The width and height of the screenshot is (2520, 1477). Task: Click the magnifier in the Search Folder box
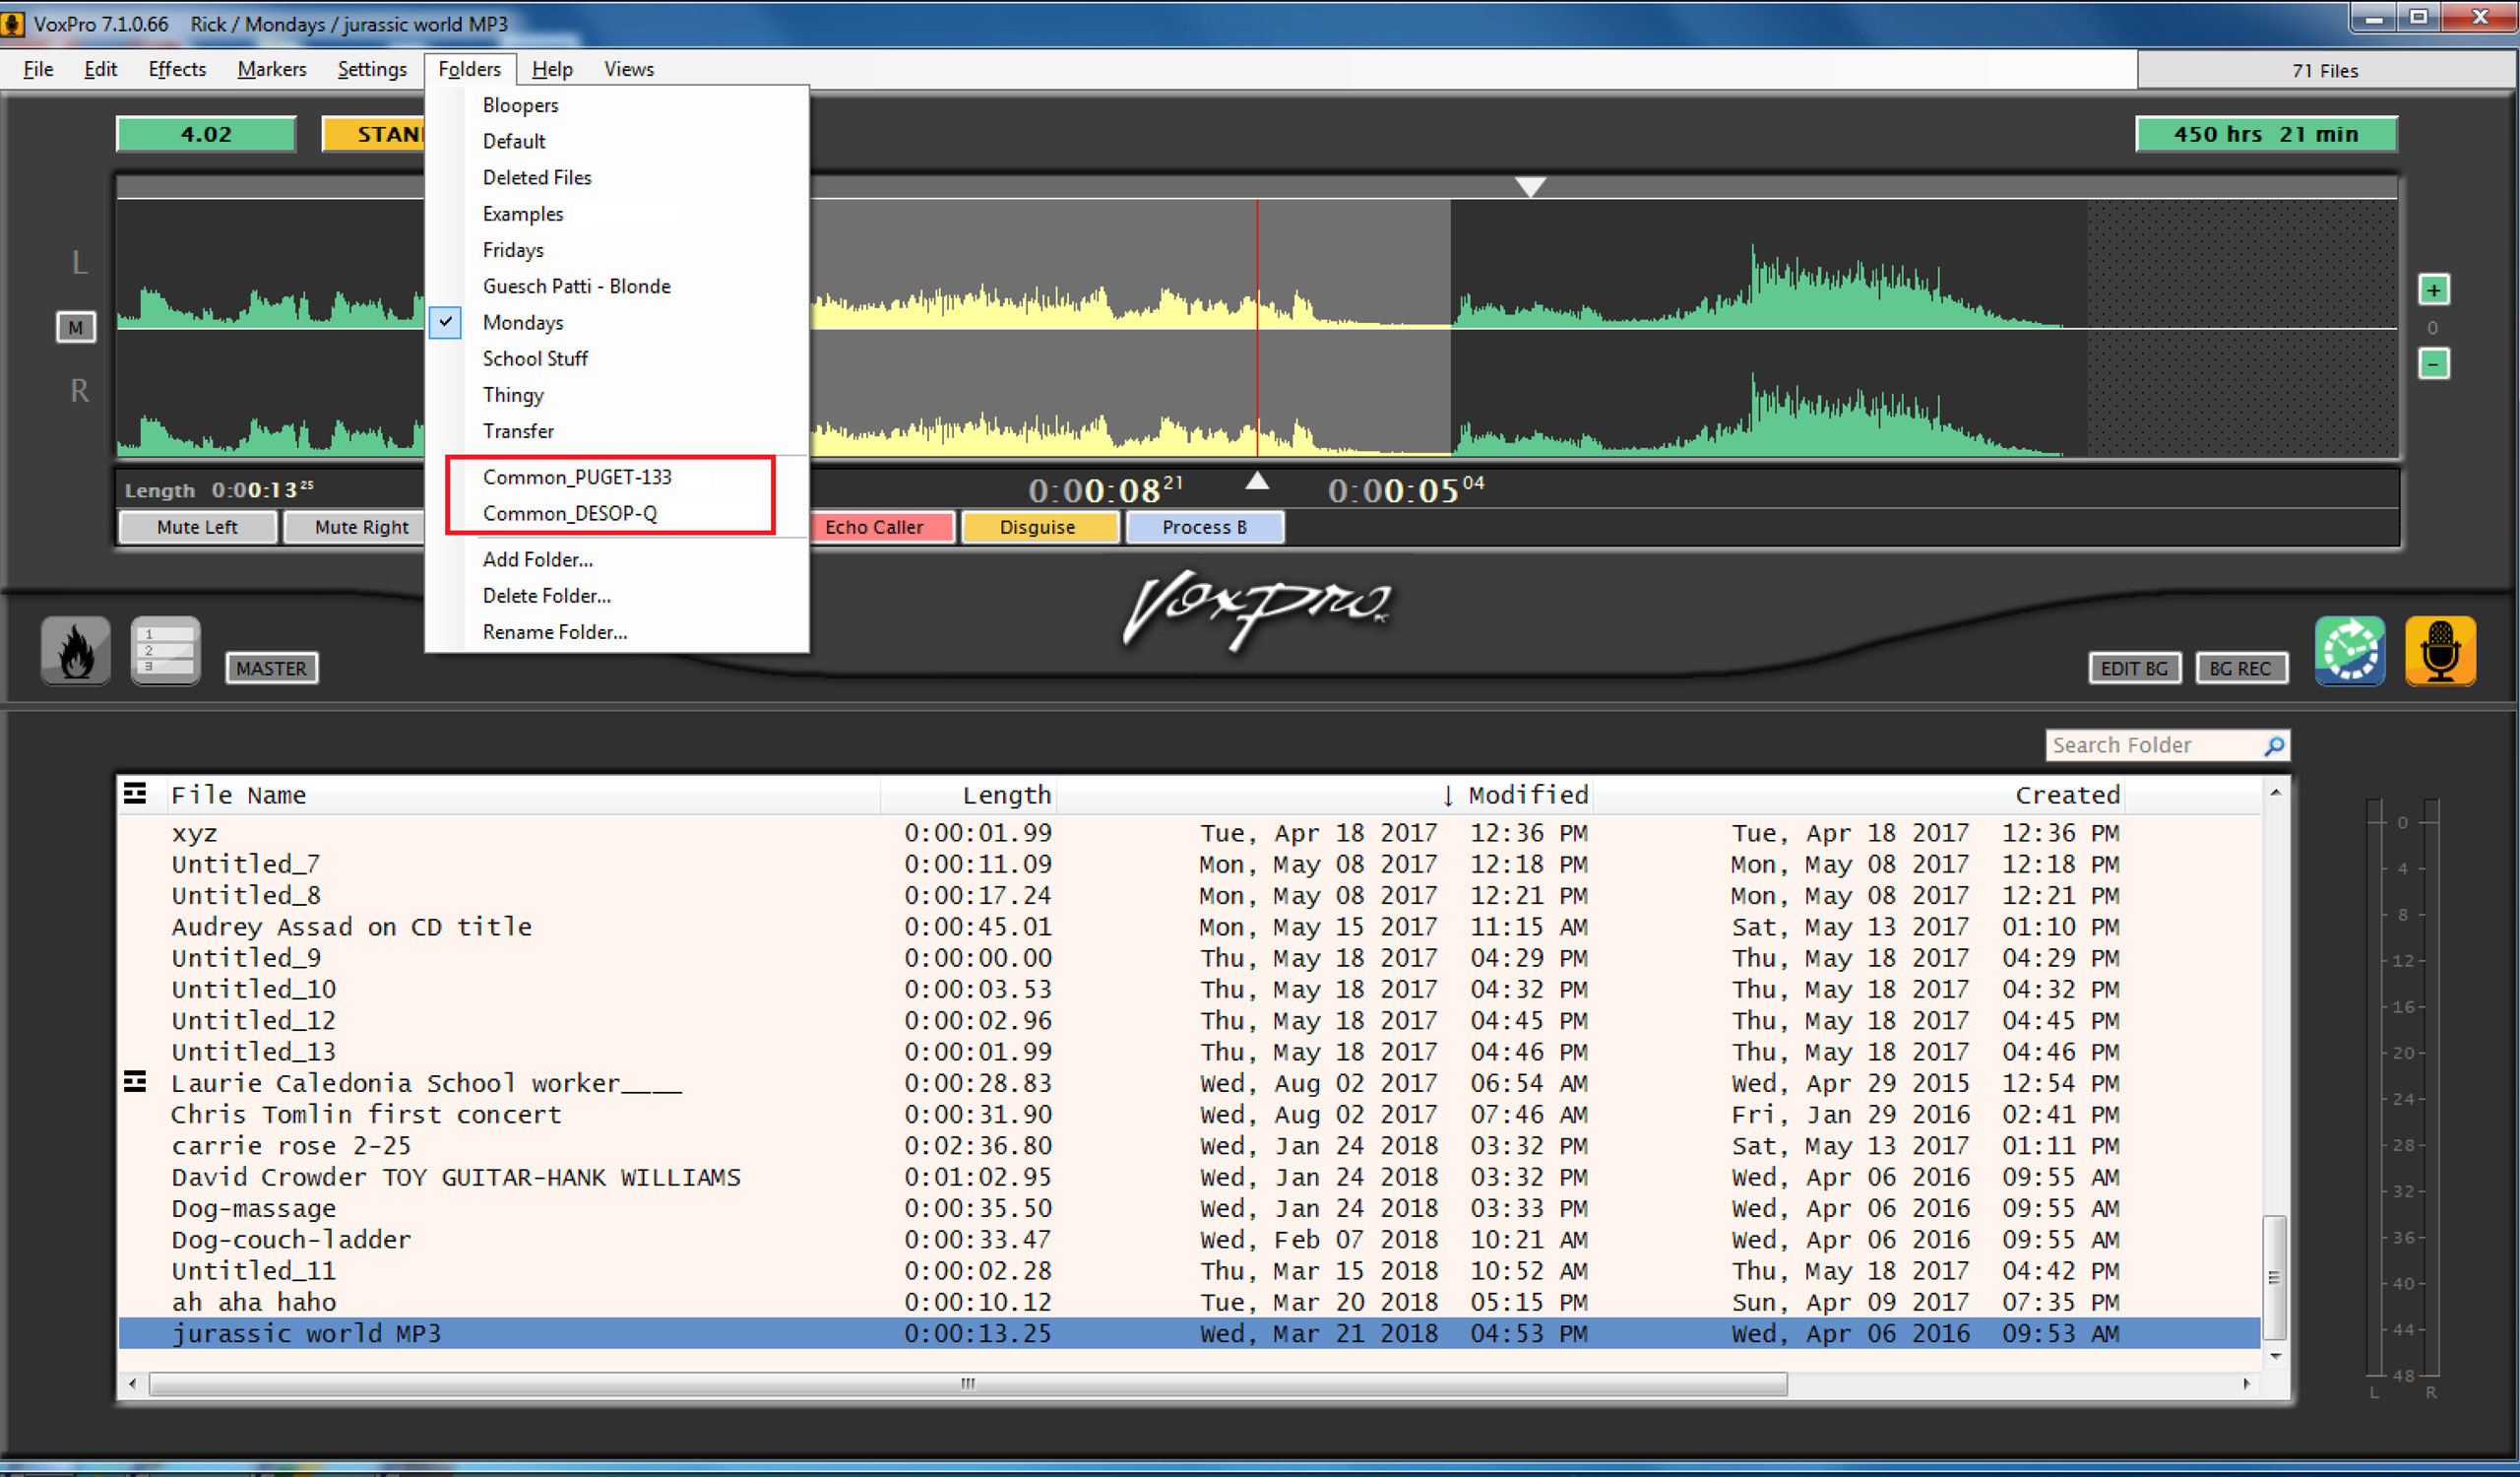pos(2275,745)
